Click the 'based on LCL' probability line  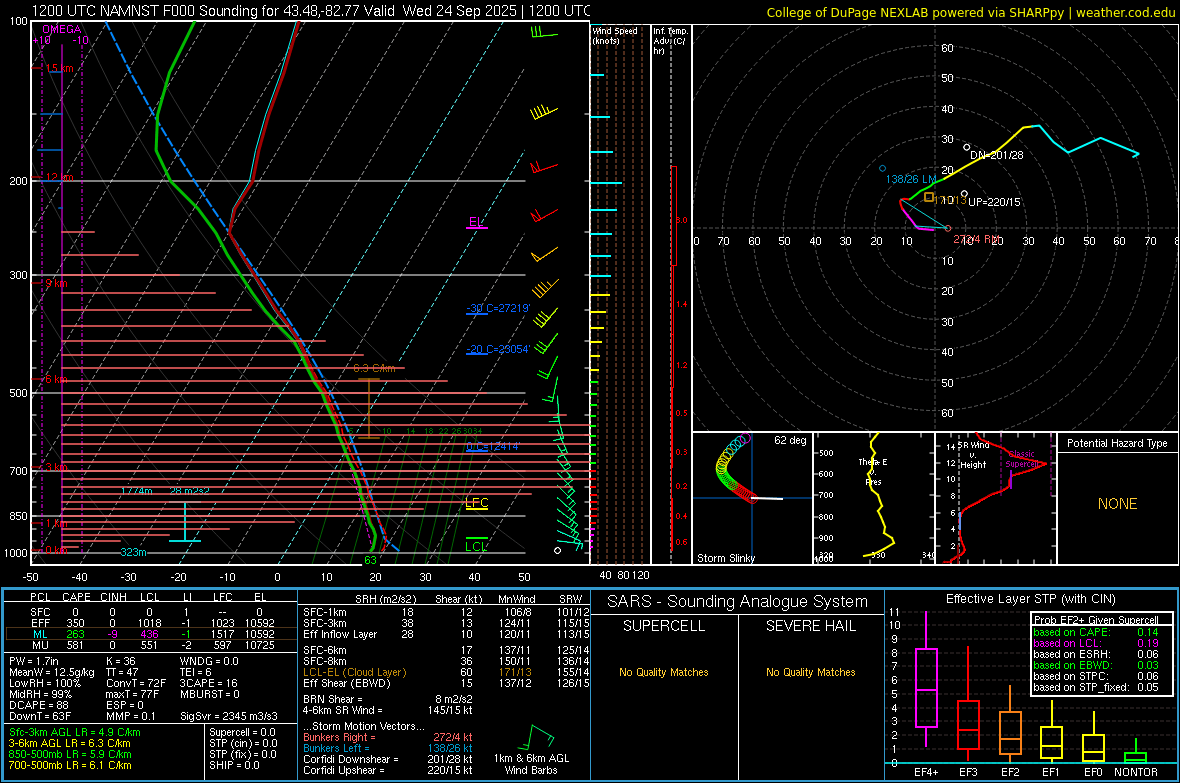(x=1096, y=643)
